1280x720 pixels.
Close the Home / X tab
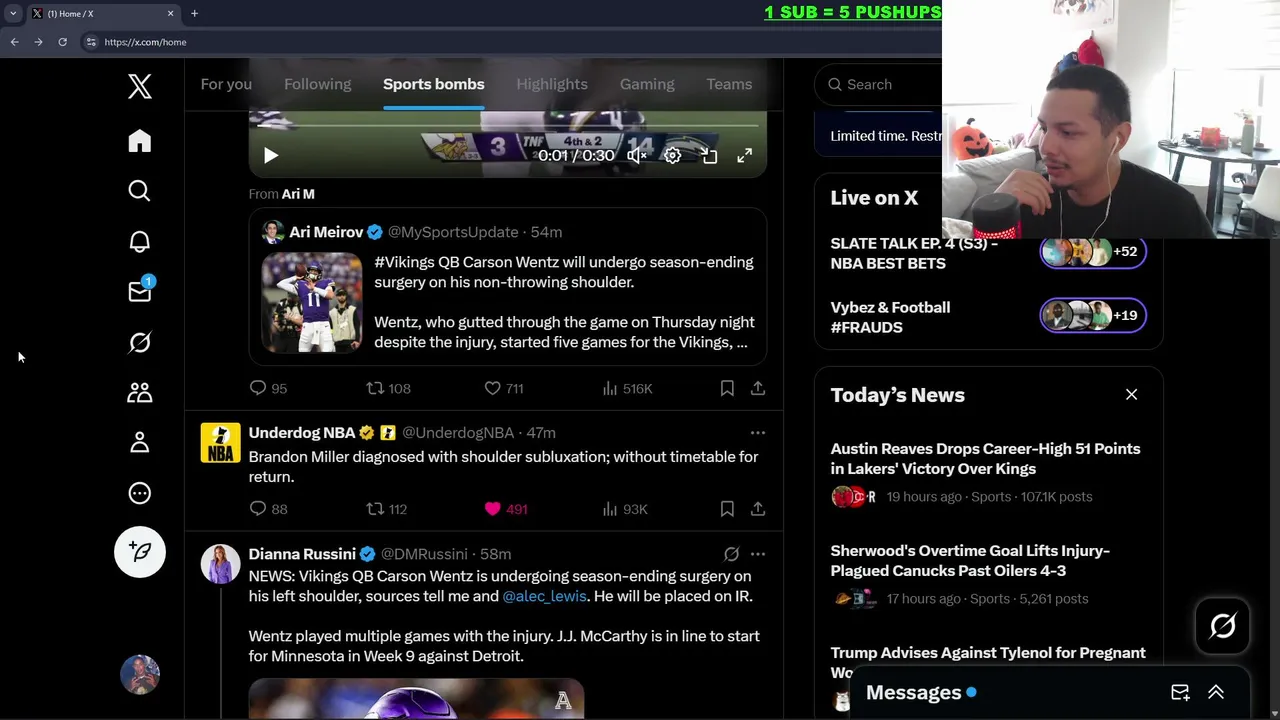[x=170, y=13]
